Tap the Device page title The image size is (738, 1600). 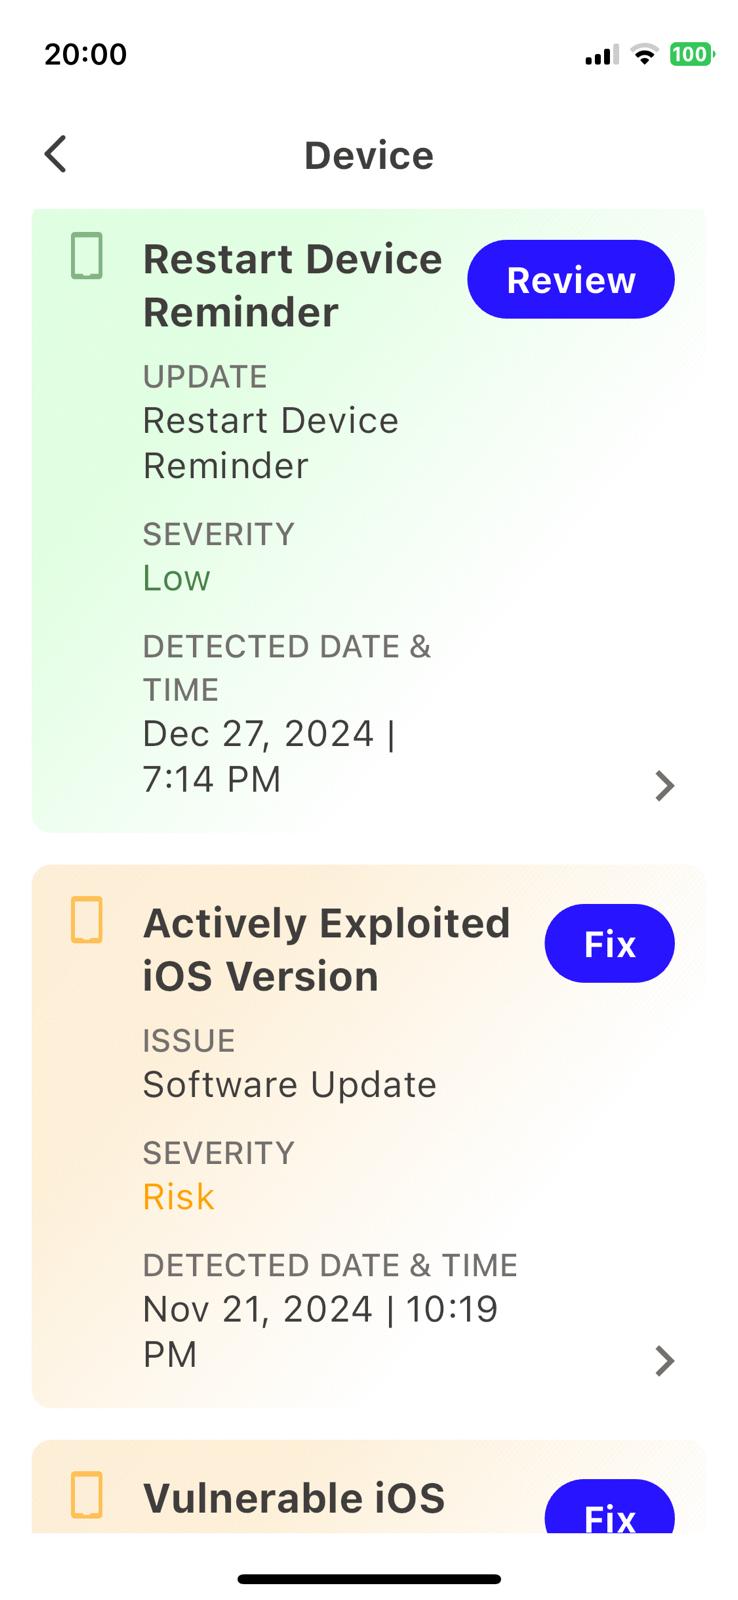coord(369,156)
